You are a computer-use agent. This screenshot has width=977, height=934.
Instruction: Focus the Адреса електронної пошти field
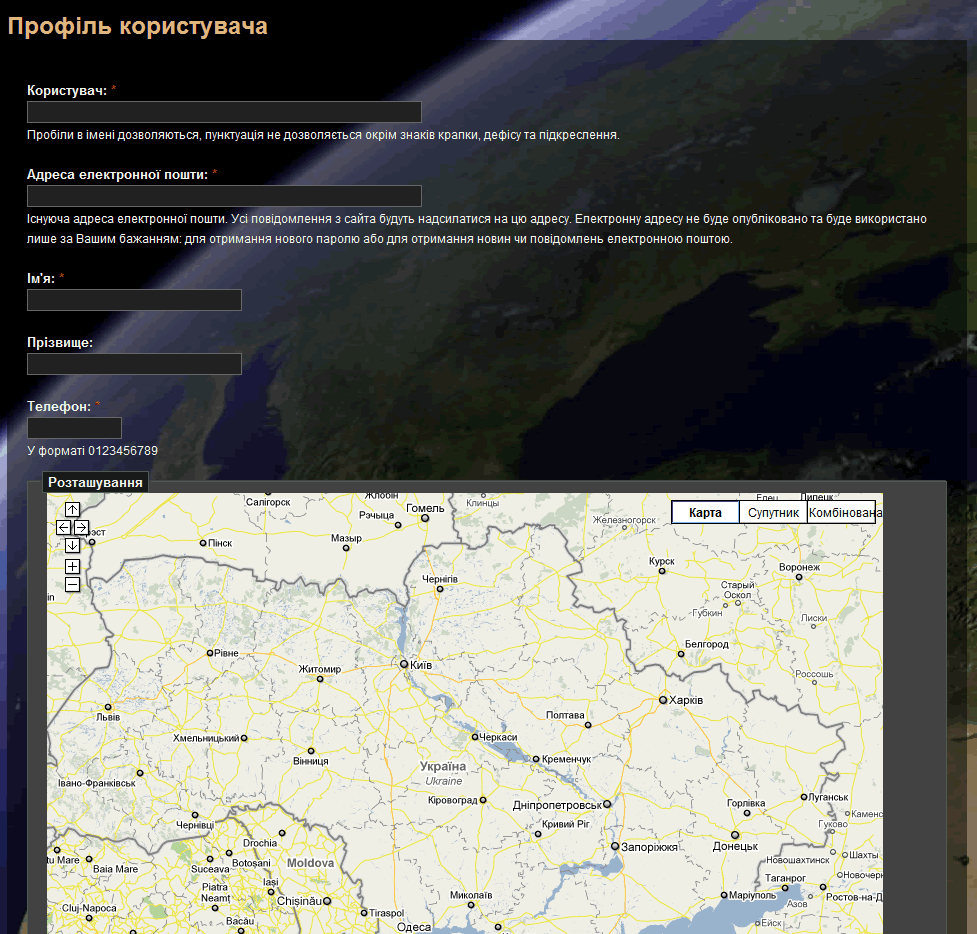point(224,196)
